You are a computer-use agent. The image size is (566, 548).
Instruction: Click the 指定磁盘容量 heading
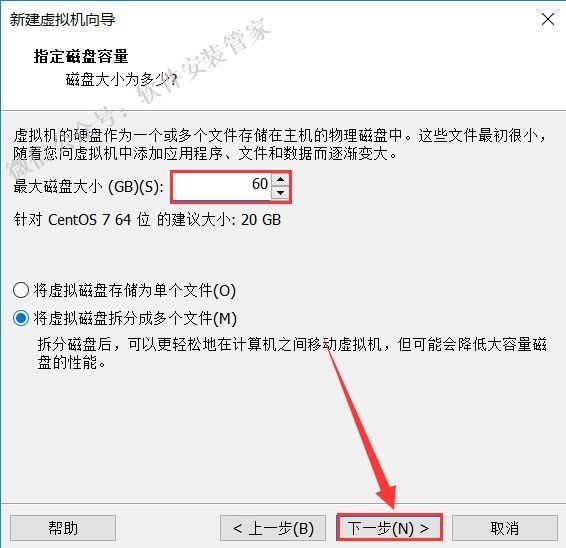(x=81, y=57)
